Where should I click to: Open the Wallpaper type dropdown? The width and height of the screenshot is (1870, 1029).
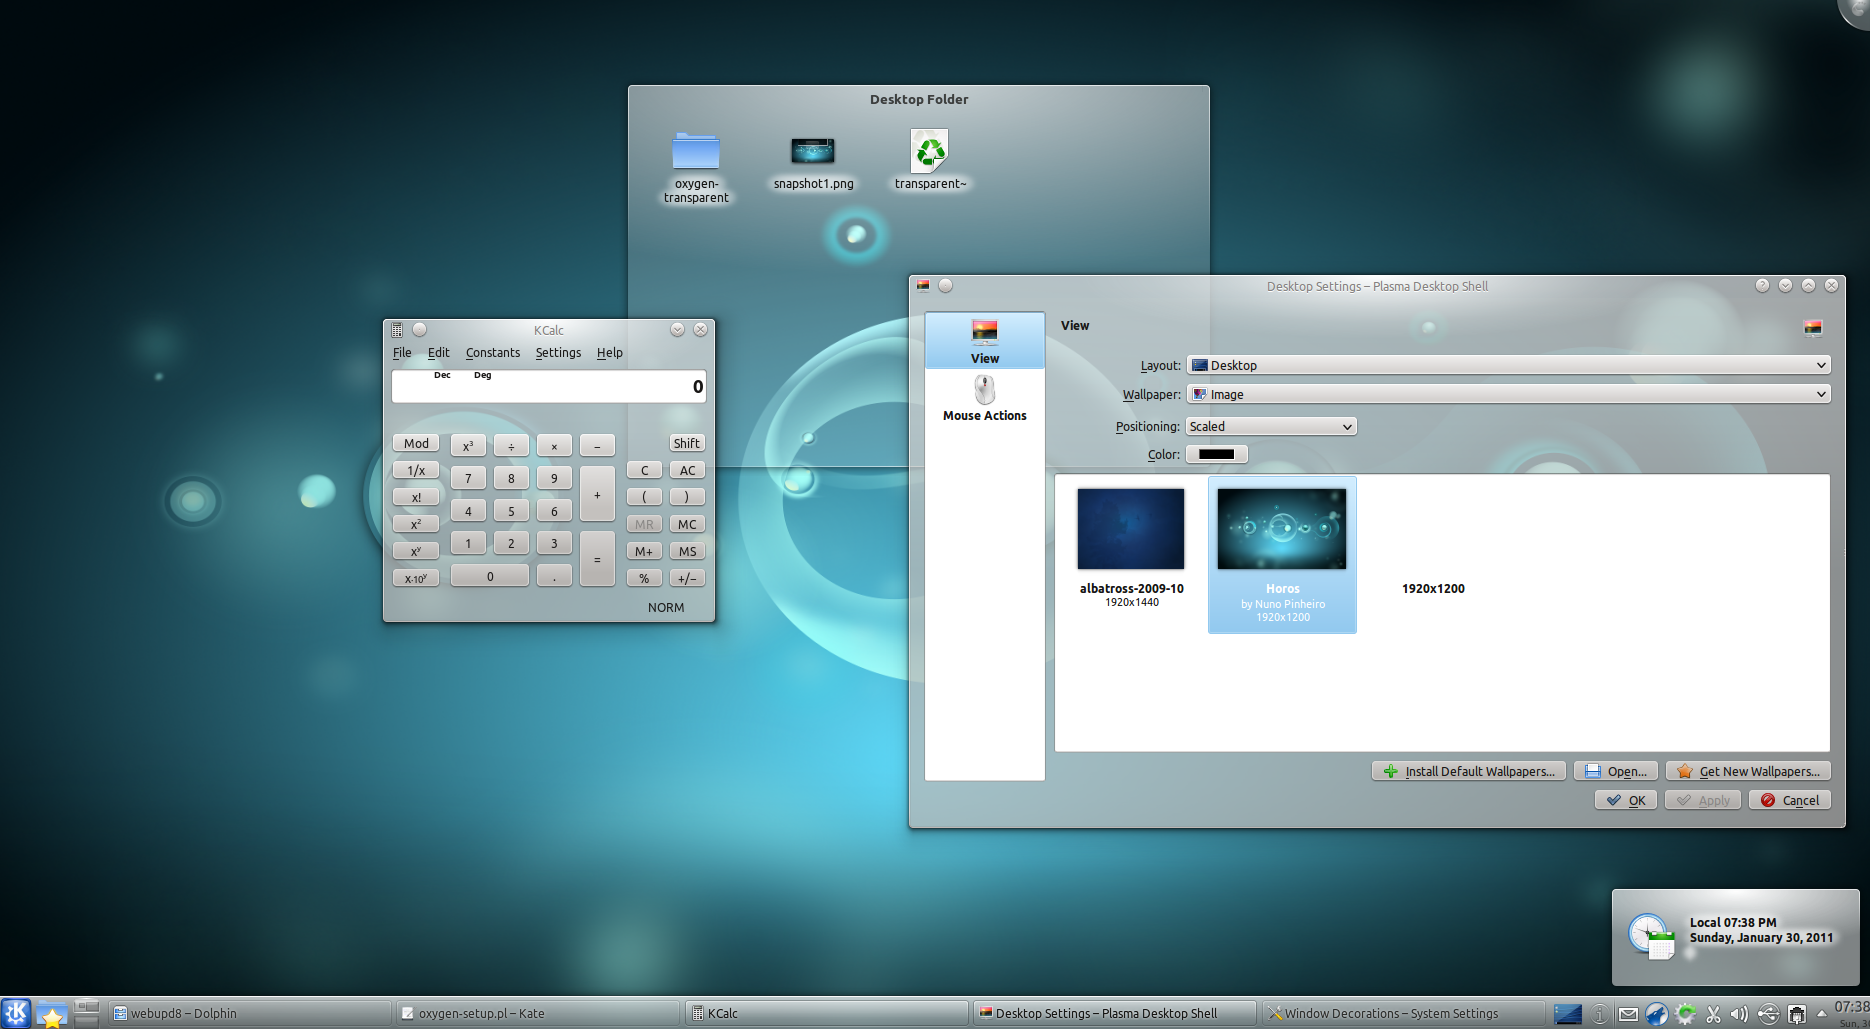(x=1508, y=394)
